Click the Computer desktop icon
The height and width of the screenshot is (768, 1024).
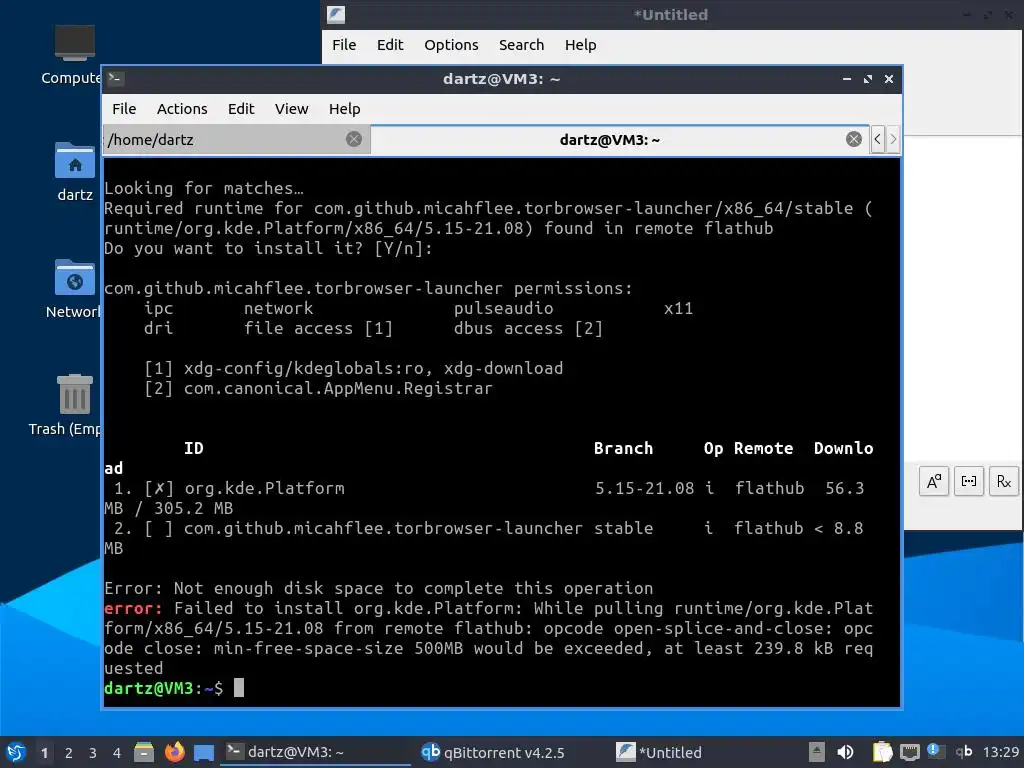tap(73, 55)
